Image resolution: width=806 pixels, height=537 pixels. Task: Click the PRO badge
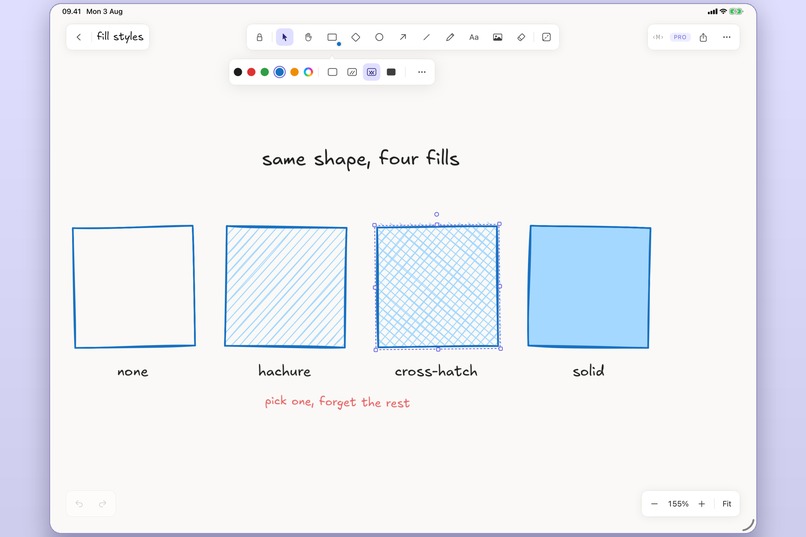click(x=680, y=37)
